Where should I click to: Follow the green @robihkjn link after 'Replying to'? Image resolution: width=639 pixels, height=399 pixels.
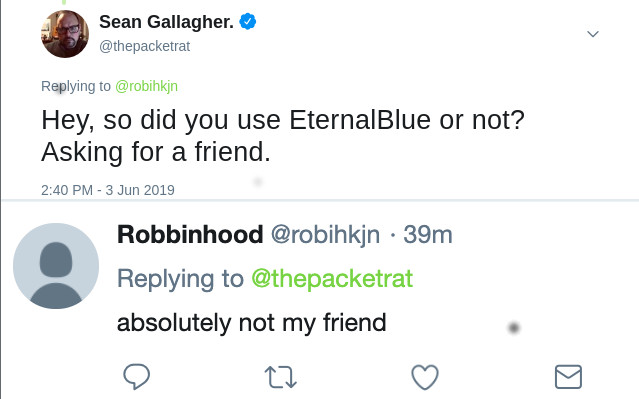pos(146,86)
